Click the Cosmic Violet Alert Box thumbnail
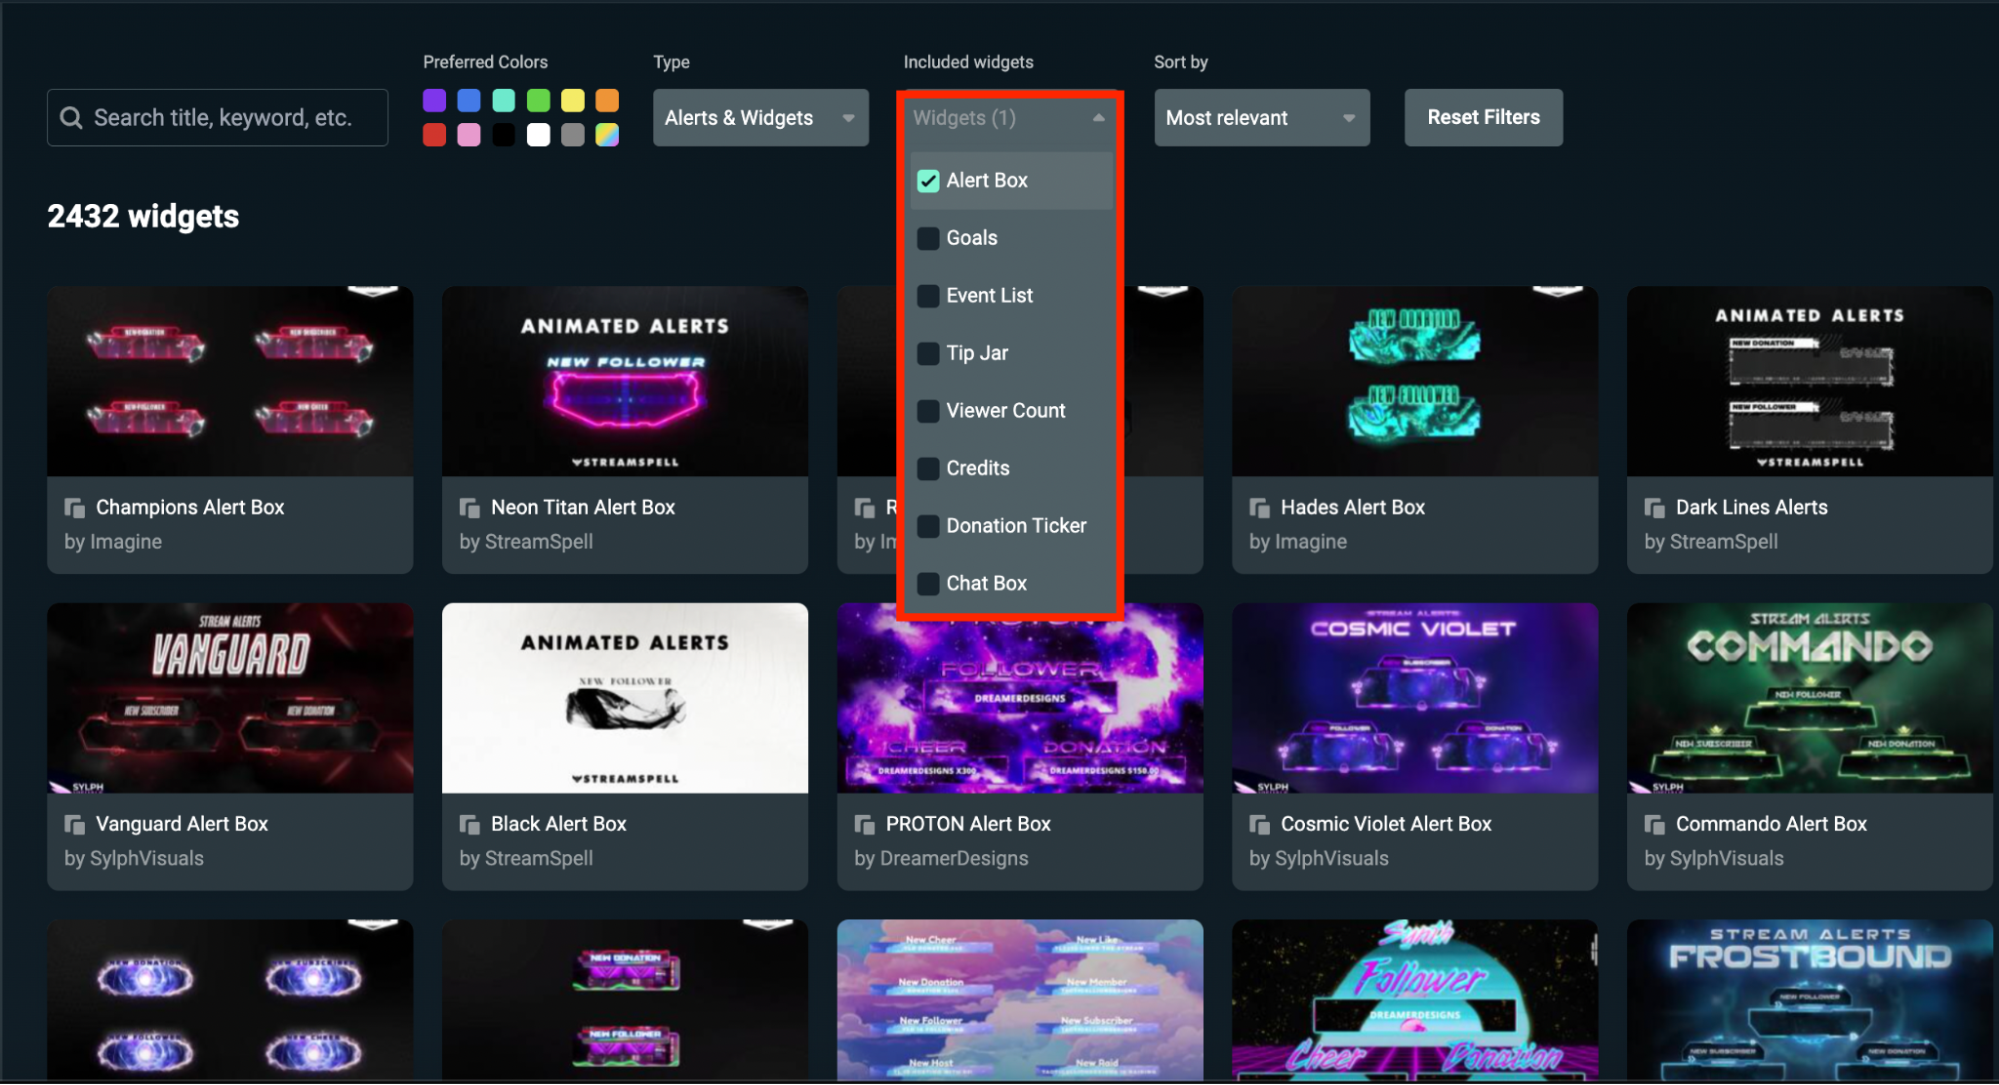The image size is (1999, 1085). [1413, 697]
